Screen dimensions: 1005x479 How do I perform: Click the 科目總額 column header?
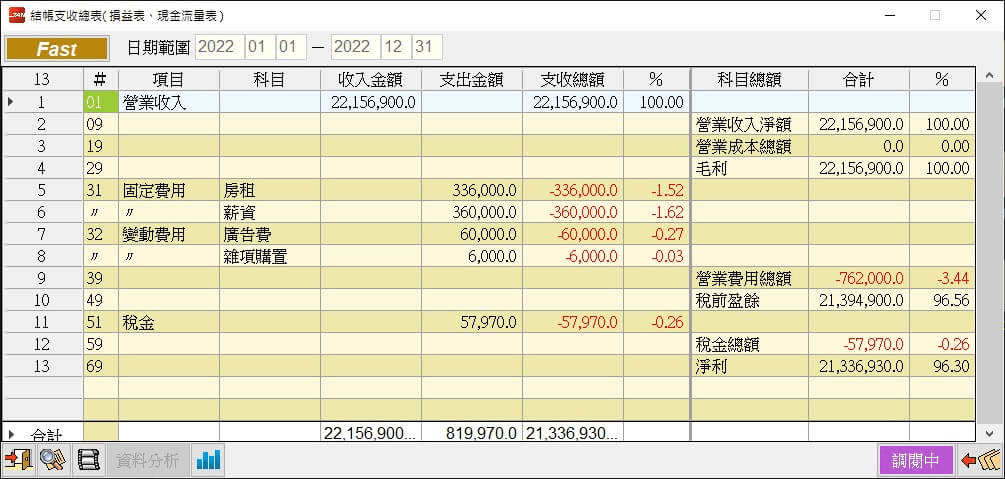(749, 80)
